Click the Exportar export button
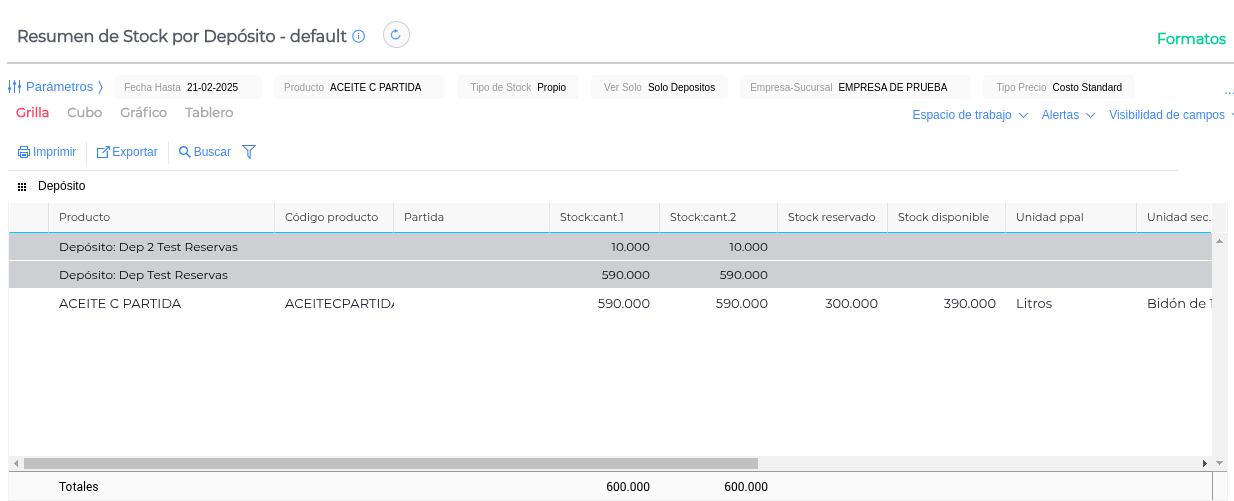Screen dimensions: 1234x501 pyautogui.click(x=127, y=152)
